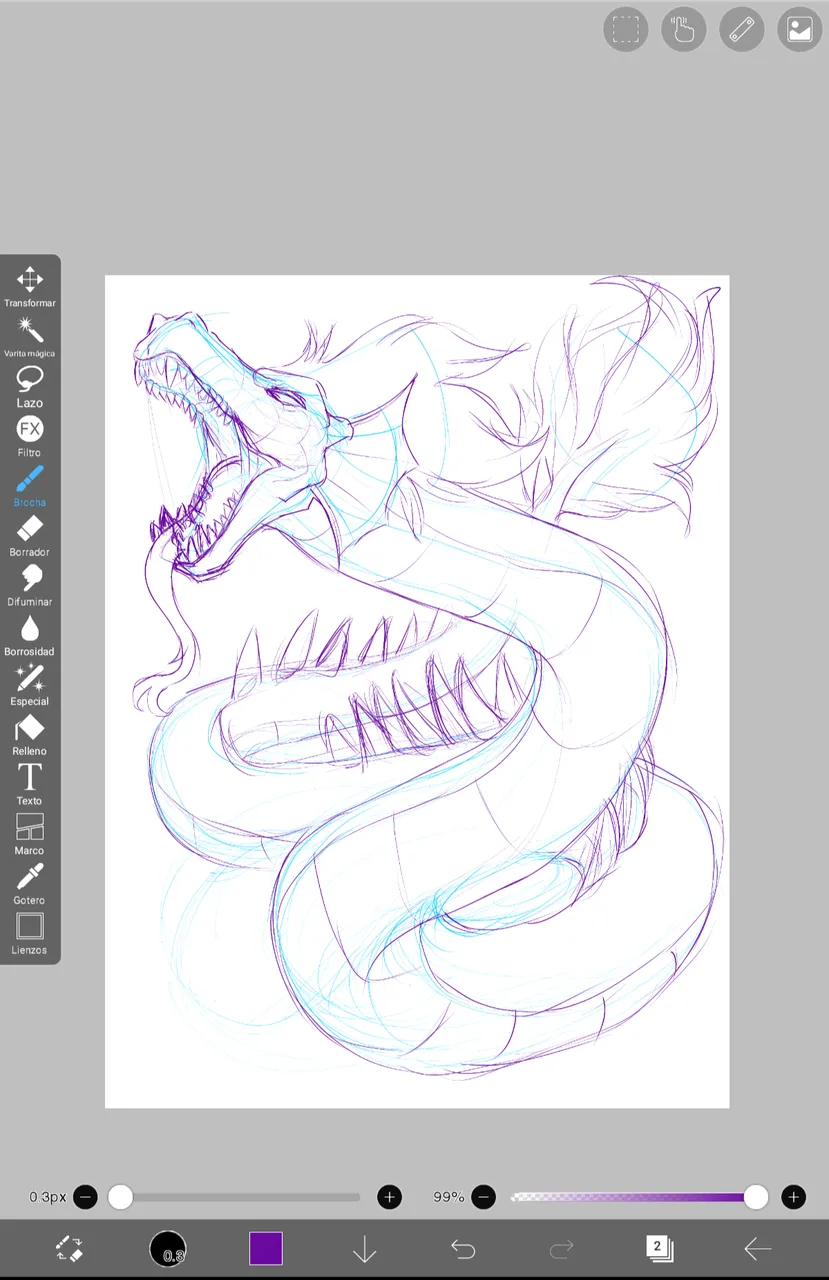This screenshot has height=1280, width=829.
Task: Toggle brush and eraser switch icon
Action: coord(69,1248)
